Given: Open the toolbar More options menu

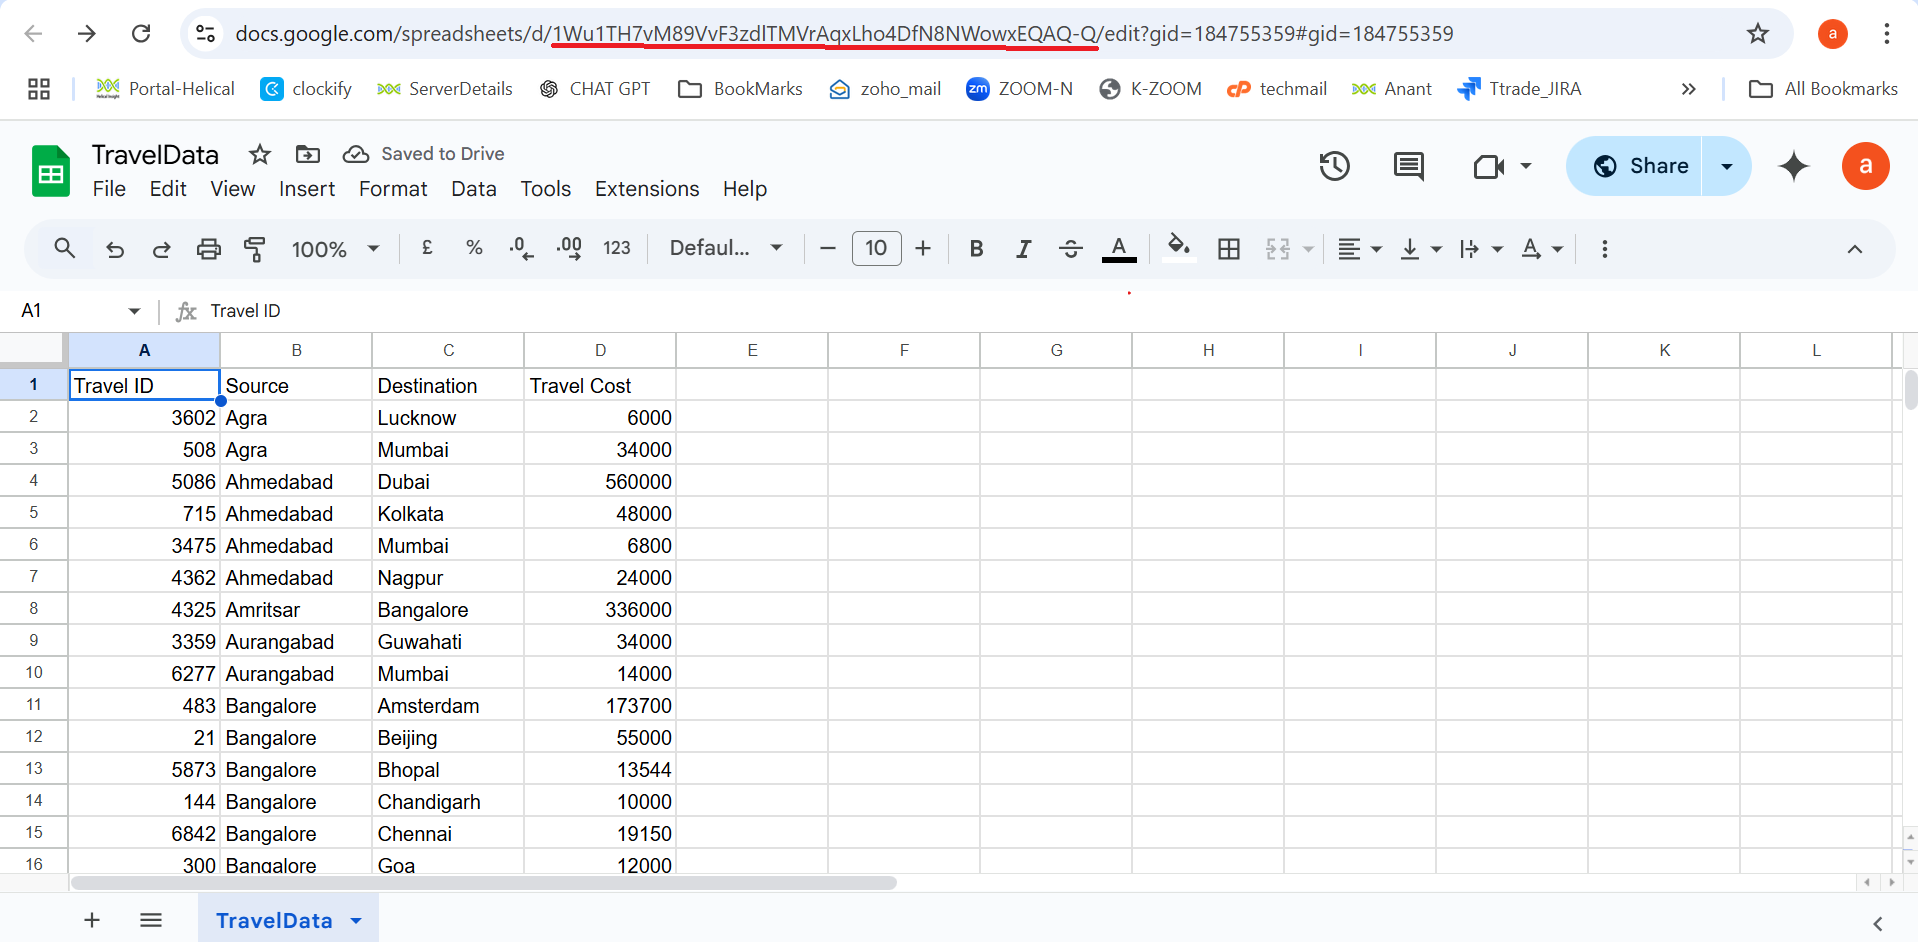Looking at the screenshot, I should [x=1605, y=248].
